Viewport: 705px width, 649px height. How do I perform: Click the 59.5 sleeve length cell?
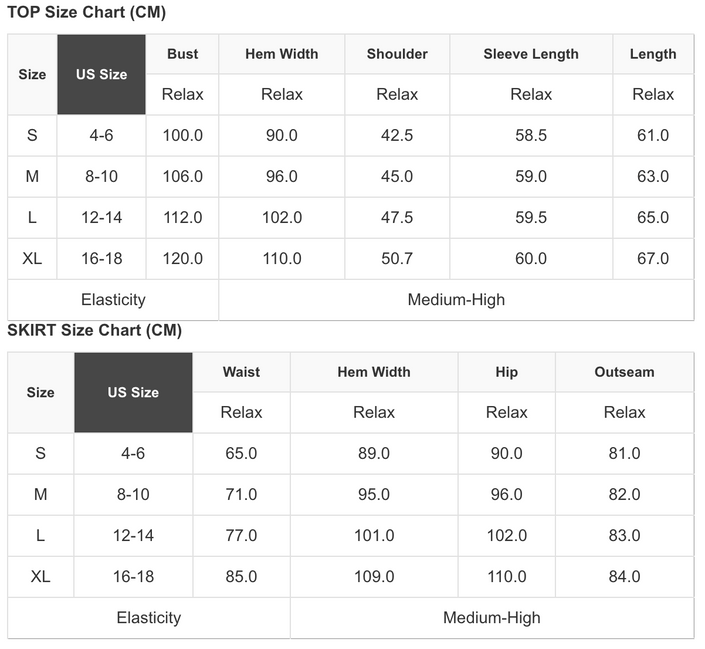(531, 218)
